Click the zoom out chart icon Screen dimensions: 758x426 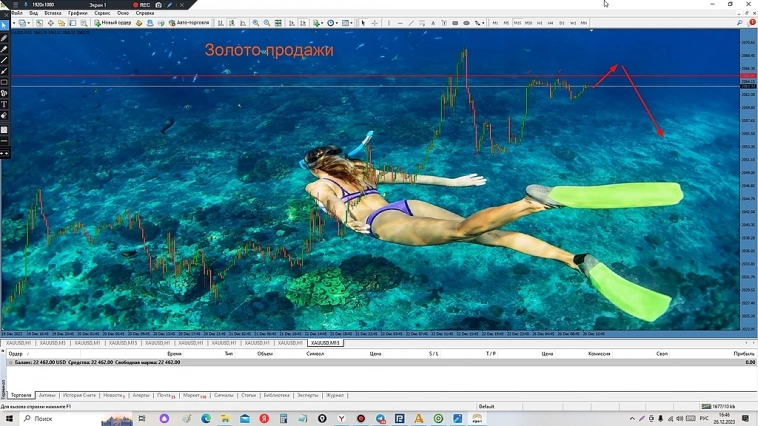pyautogui.click(x=267, y=23)
